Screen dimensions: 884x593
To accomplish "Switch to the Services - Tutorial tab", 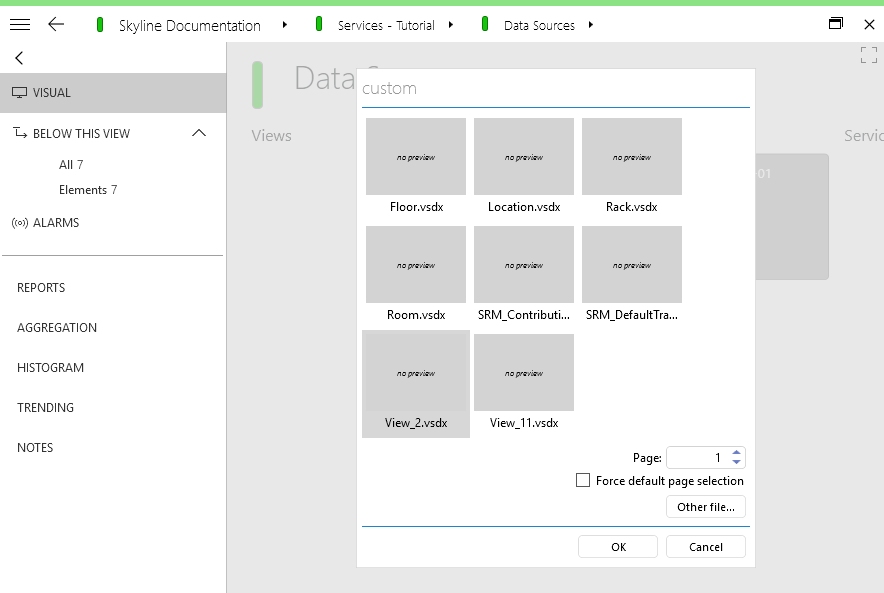I will point(385,24).
